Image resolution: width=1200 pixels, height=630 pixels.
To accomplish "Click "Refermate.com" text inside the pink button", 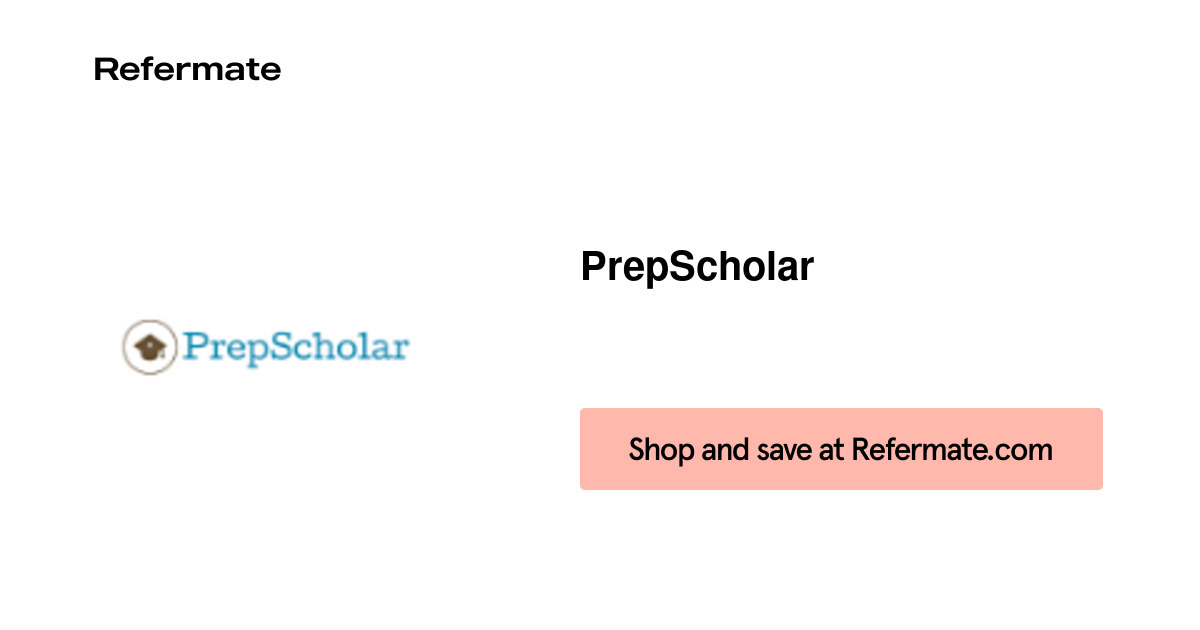I will pyautogui.click(x=951, y=449).
